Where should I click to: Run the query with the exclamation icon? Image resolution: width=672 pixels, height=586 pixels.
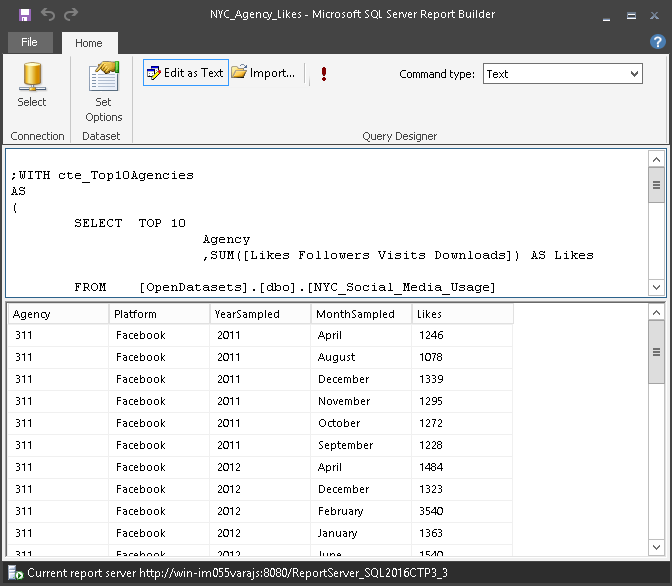(x=324, y=74)
